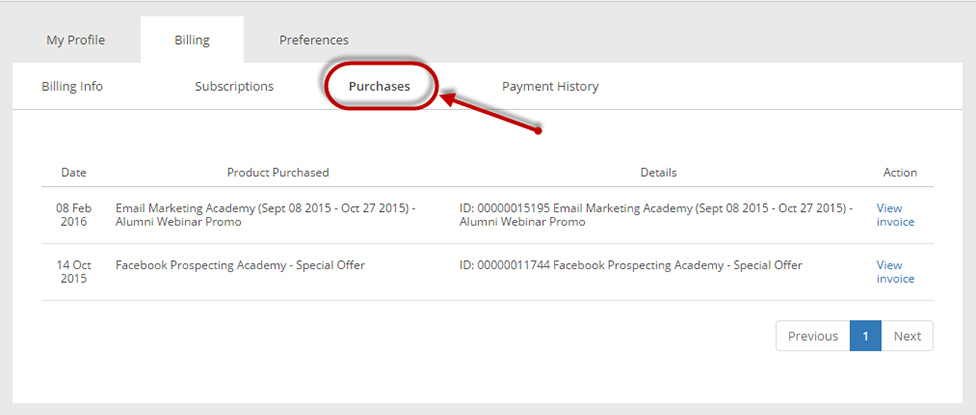Image resolution: width=976 pixels, height=415 pixels.
Task: Click the Next pagination button
Action: pos(907,336)
